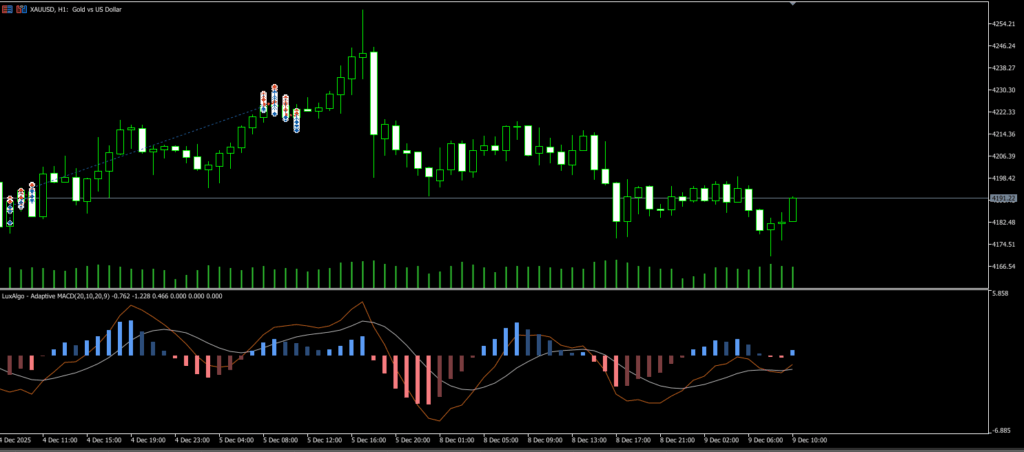
Task: Click the 4 Dec 2025 date label
Action: coord(18,439)
